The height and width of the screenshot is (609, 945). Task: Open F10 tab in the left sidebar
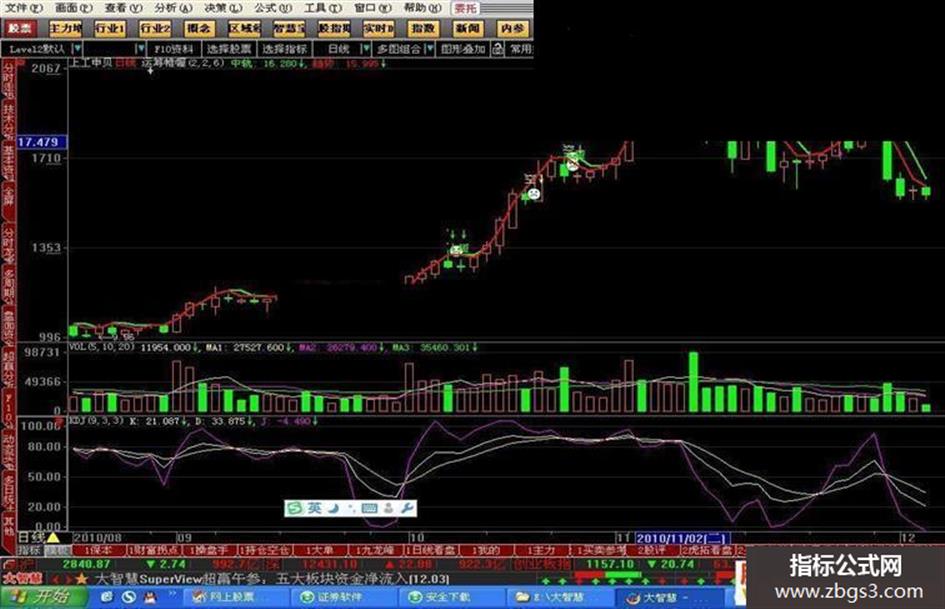[8, 408]
